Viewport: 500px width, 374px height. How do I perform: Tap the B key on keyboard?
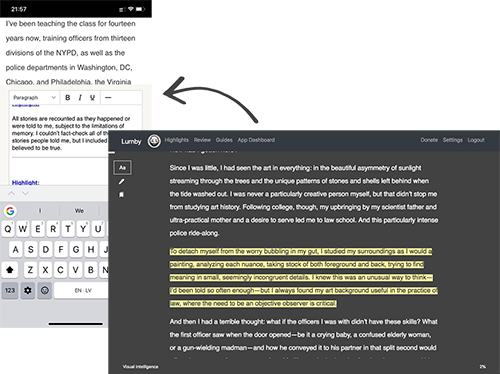tap(91, 270)
